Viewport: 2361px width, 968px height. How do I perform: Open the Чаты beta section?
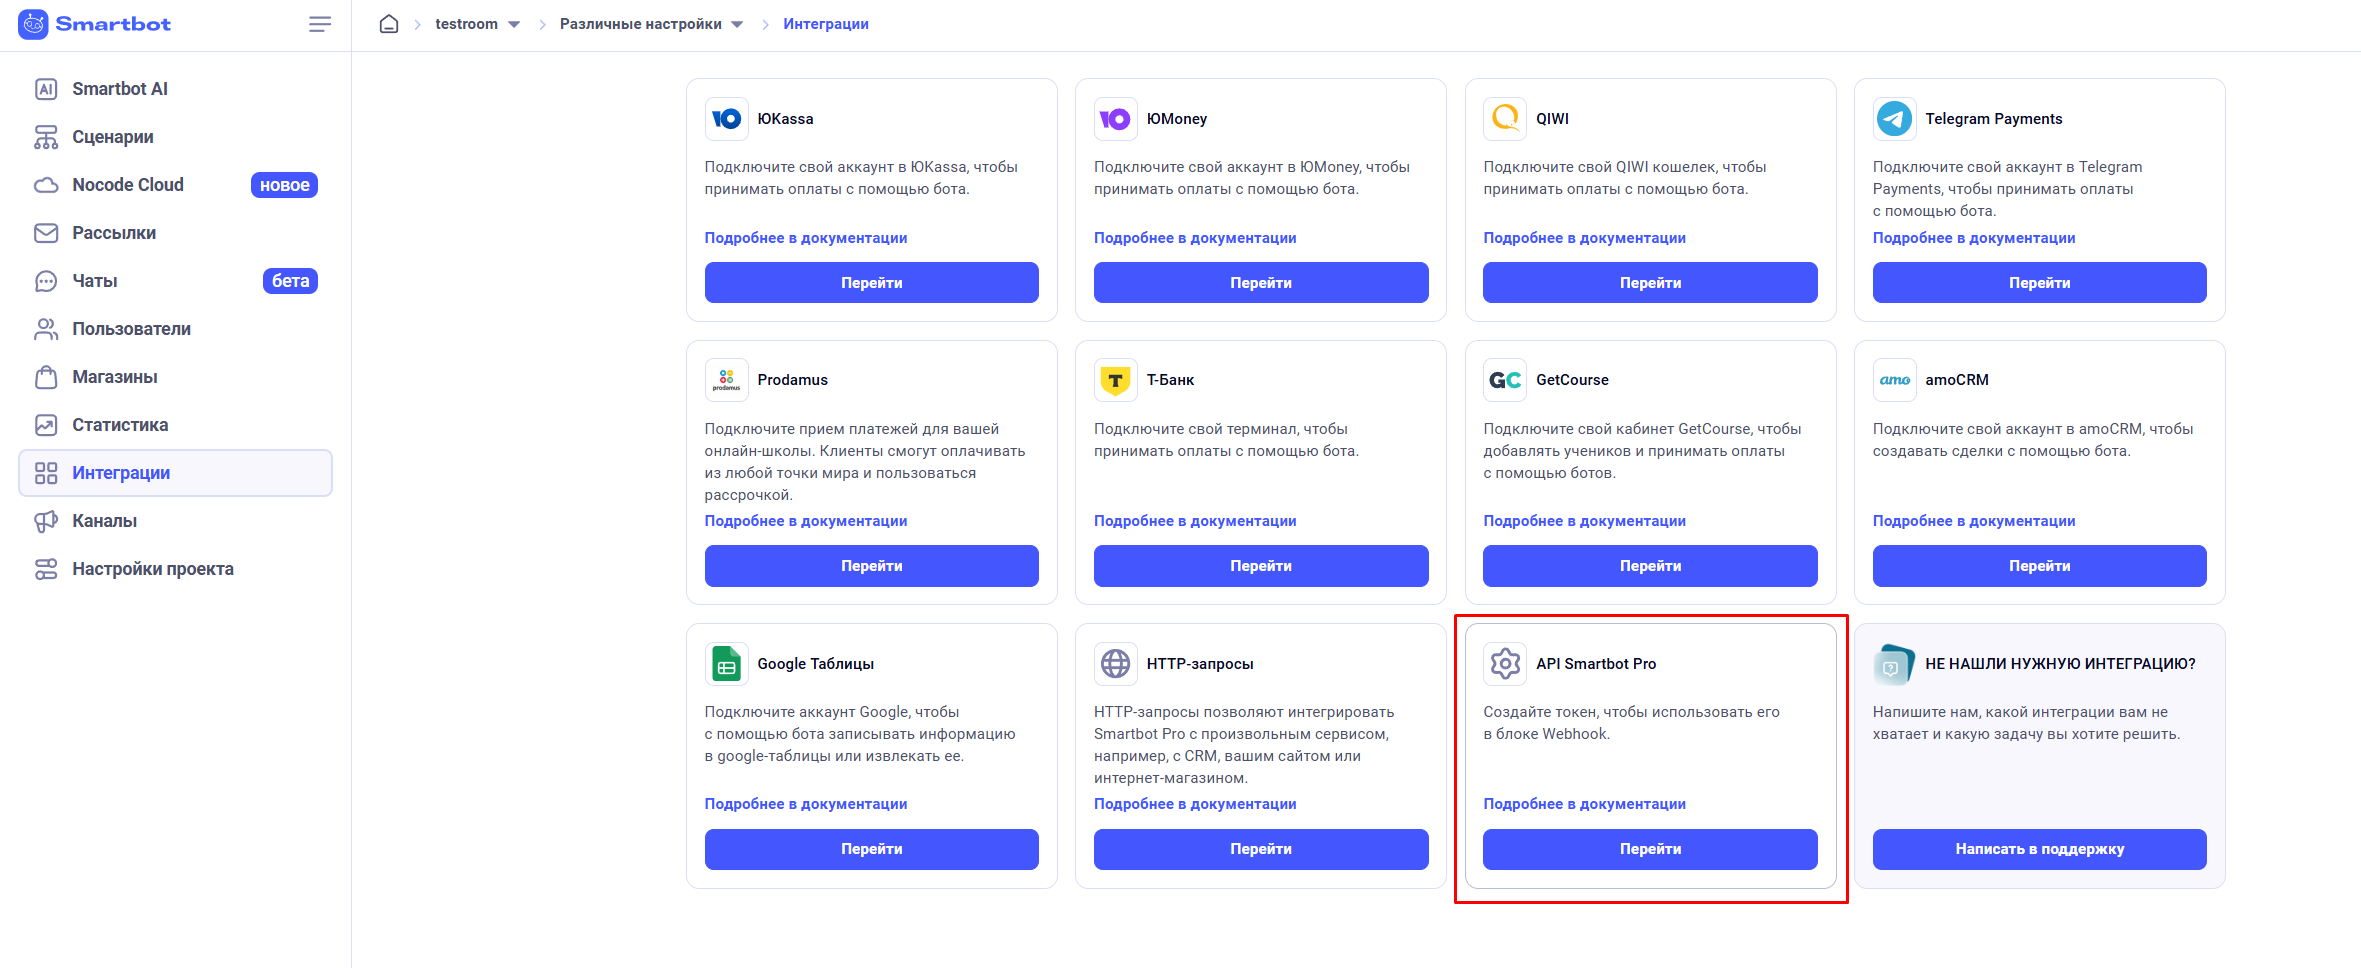pos(95,281)
